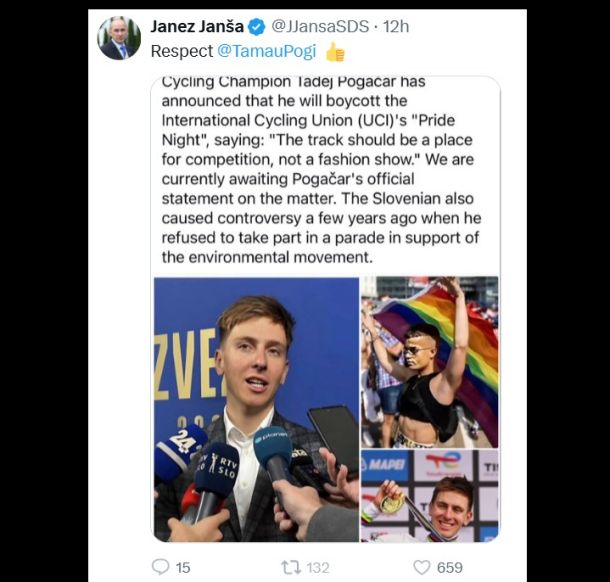
Task: Open the profile avatar of the tweet author
Action: pyautogui.click(x=119, y=38)
